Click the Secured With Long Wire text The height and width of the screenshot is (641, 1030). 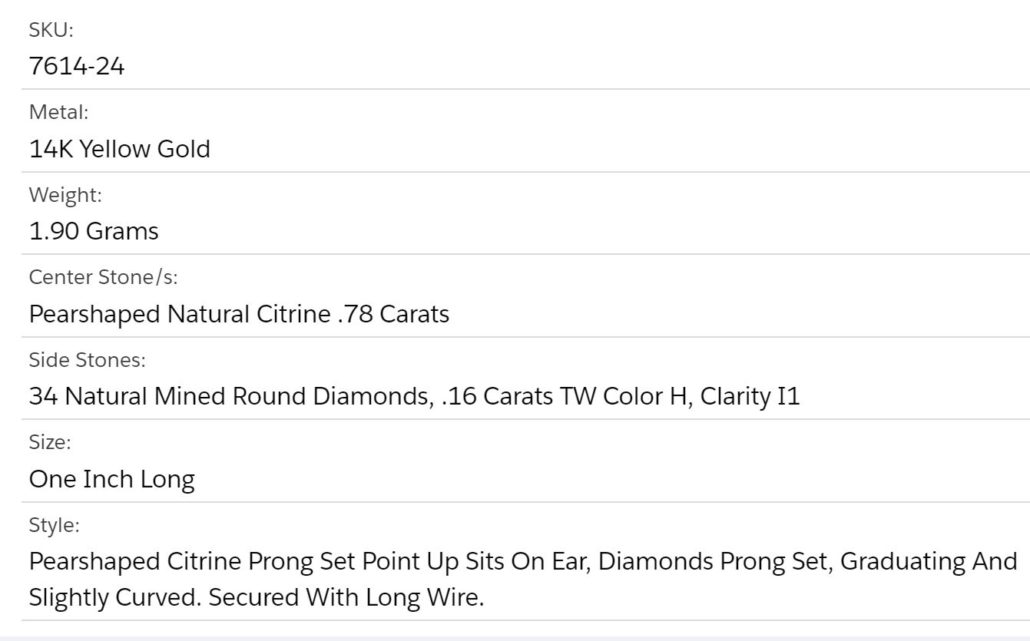click(x=346, y=598)
